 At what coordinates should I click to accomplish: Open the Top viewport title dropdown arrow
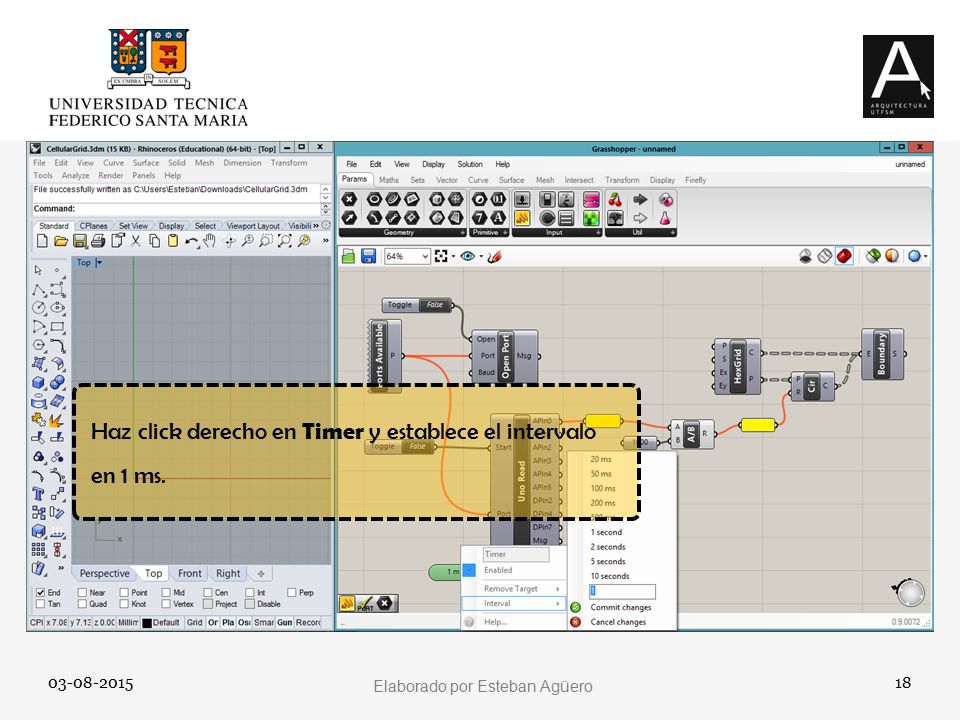coord(99,263)
